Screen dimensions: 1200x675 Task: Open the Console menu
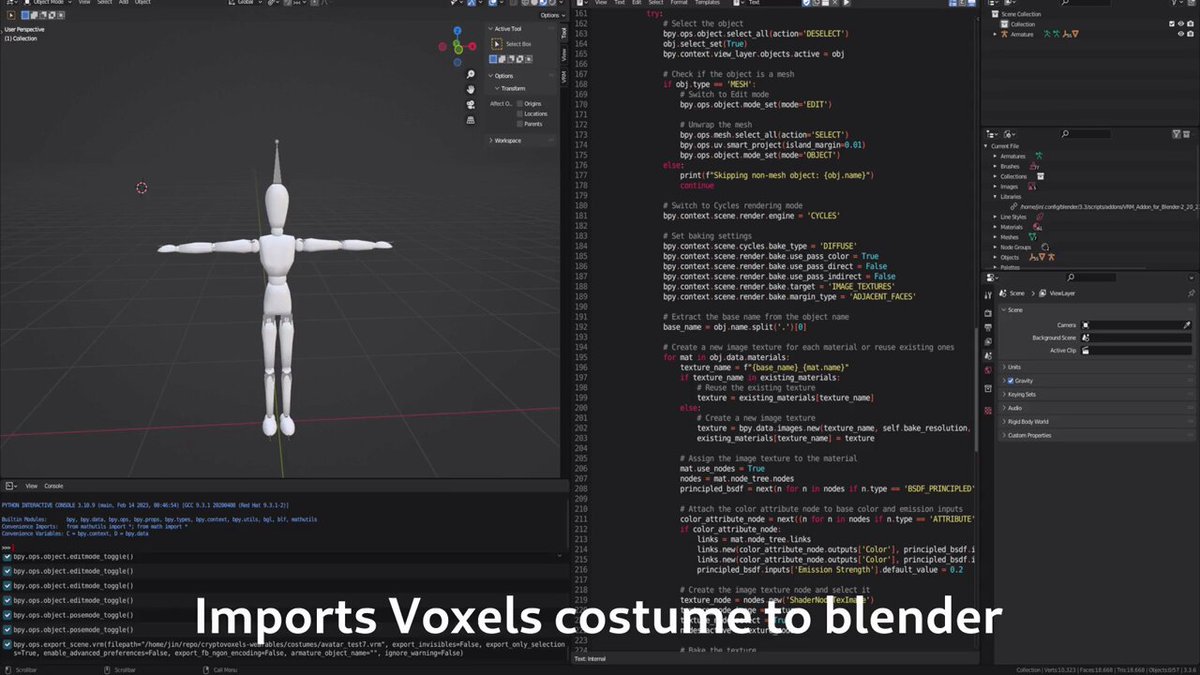pyautogui.click(x=53, y=486)
